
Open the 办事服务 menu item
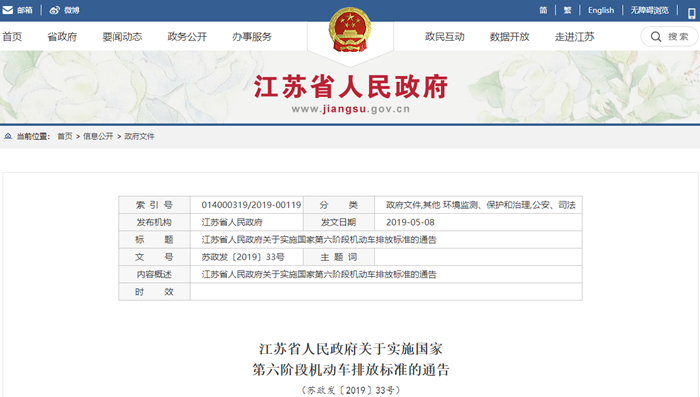pos(252,37)
